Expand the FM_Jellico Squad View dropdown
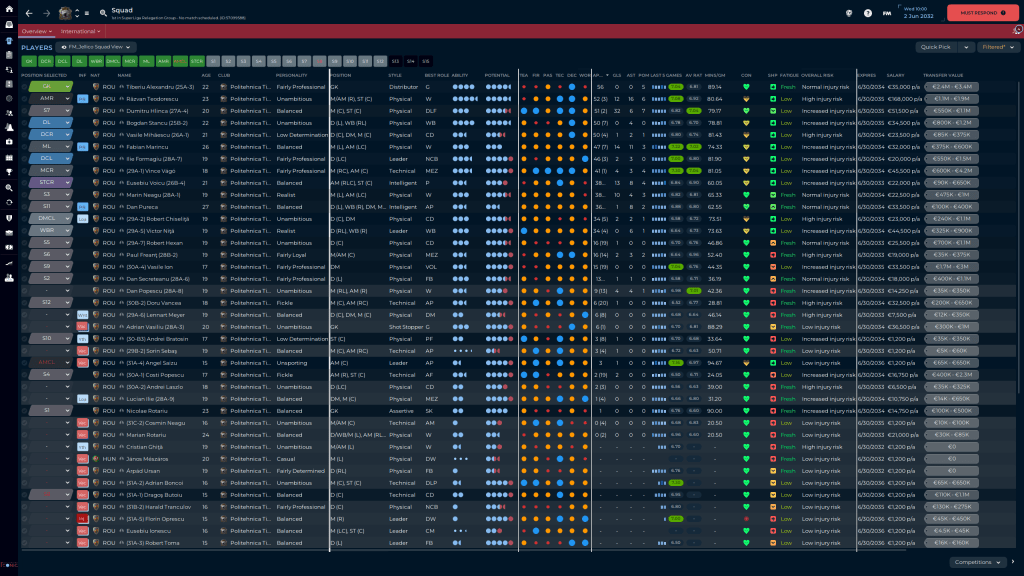The height and width of the screenshot is (576, 1024). [x=97, y=47]
